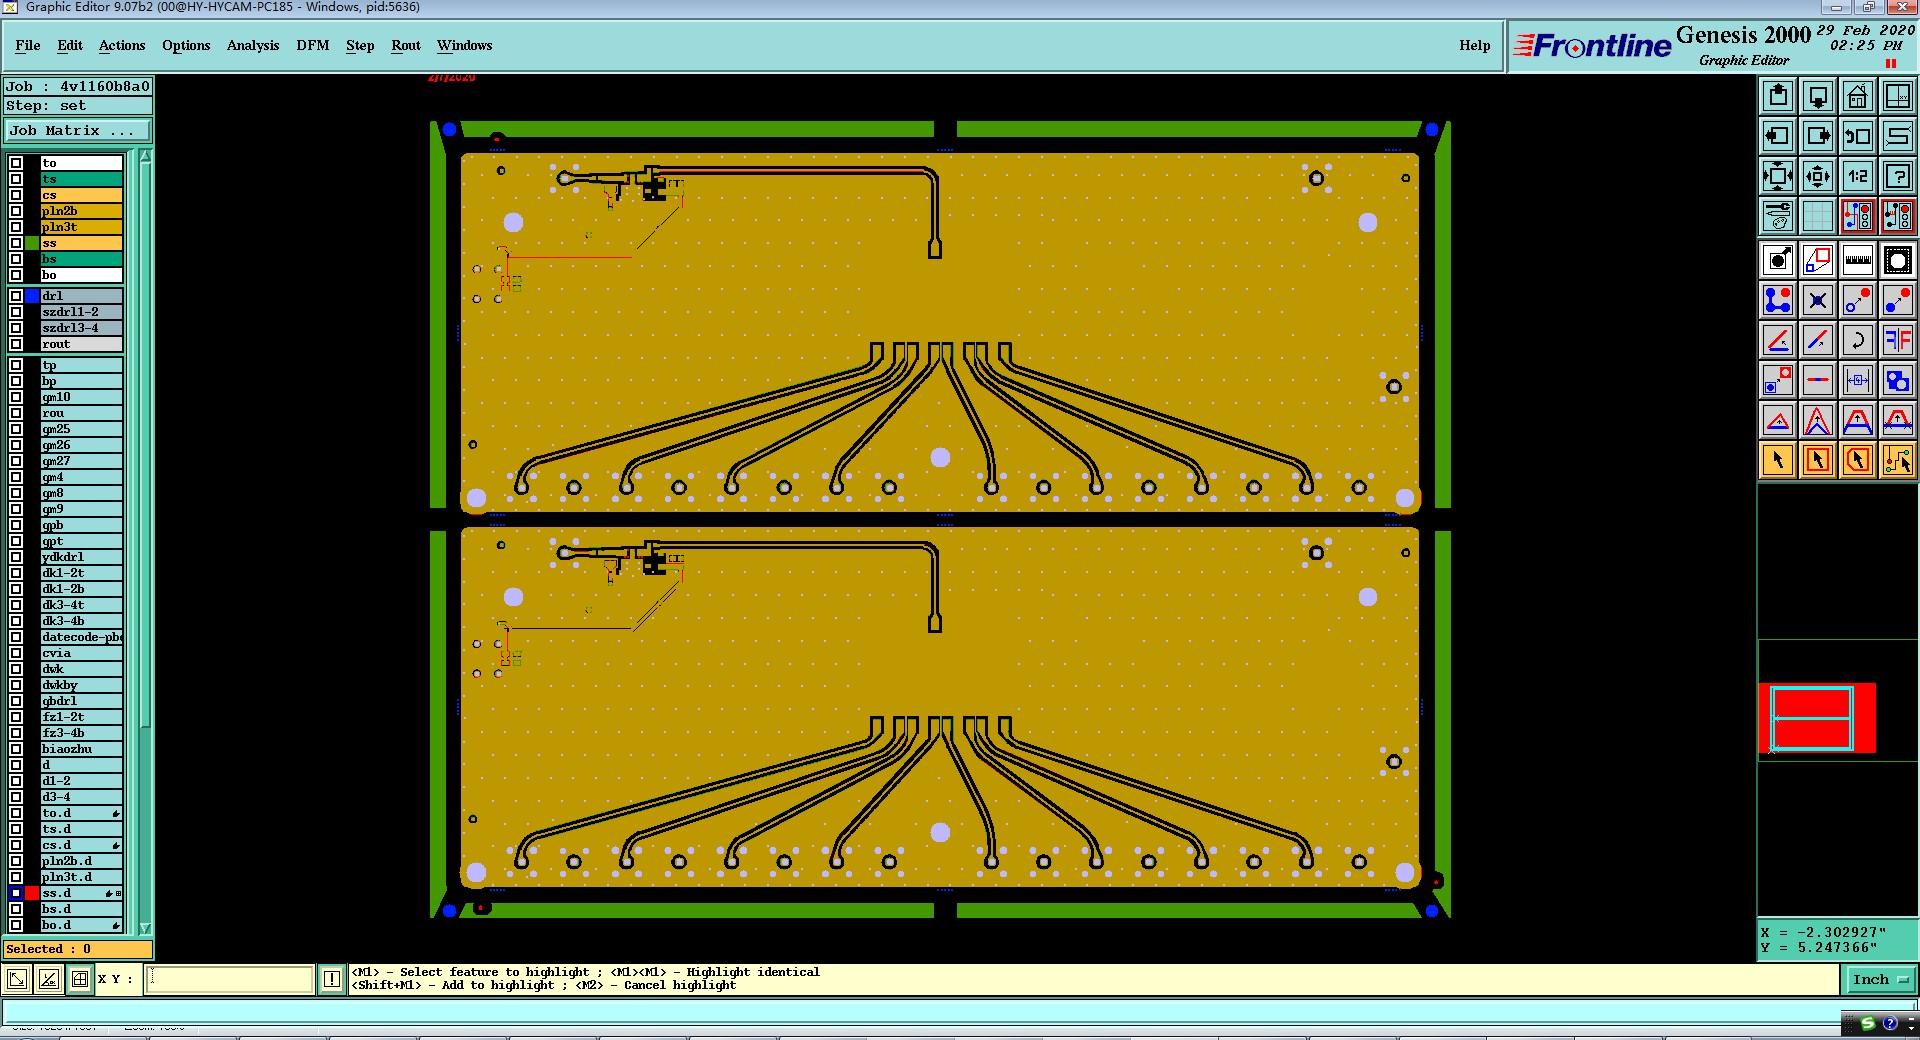Open the Windows menu
The height and width of the screenshot is (1040, 1920).
464,45
